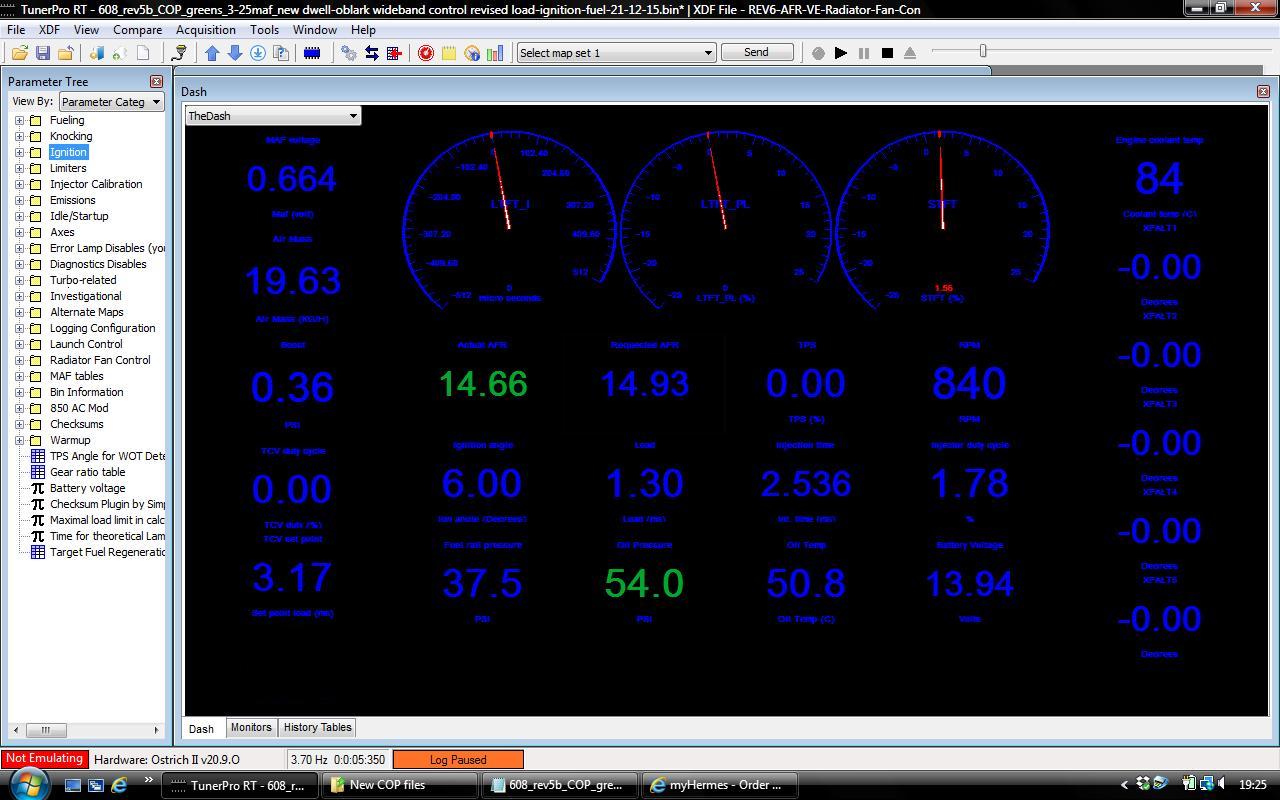1280x800 pixels.
Task: Expand the Injector Calibration folder
Action: tap(19, 184)
